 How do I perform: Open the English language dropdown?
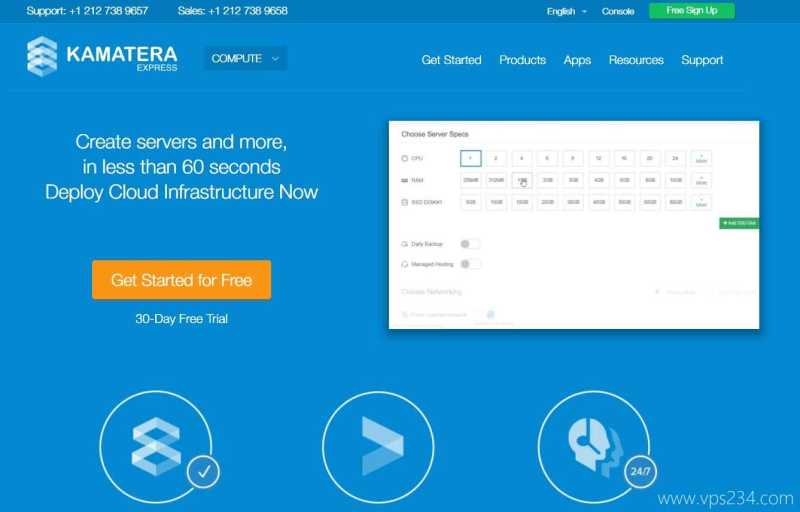[x=566, y=11]
